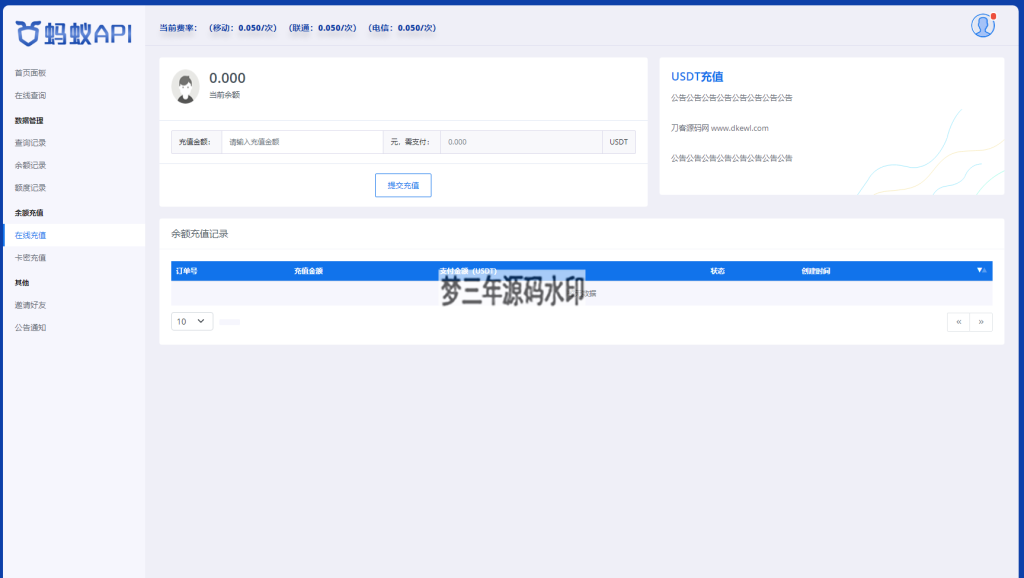Click the 提交充值 button

pos(403,185)
